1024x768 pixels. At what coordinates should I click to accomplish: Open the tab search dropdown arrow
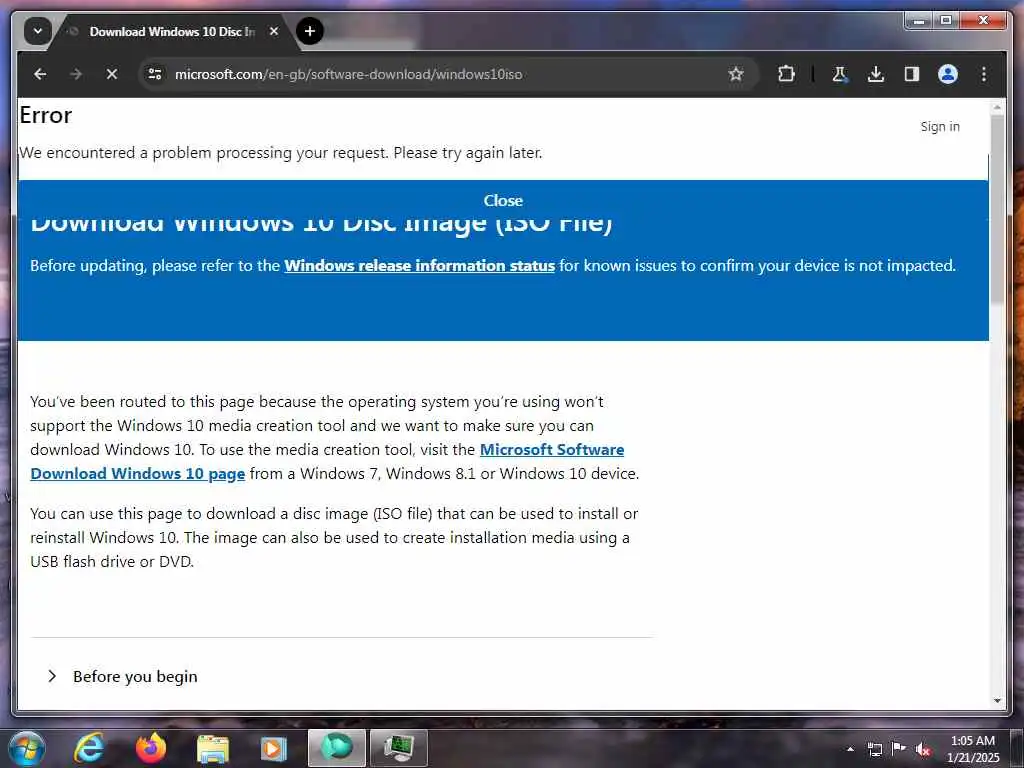37,31
